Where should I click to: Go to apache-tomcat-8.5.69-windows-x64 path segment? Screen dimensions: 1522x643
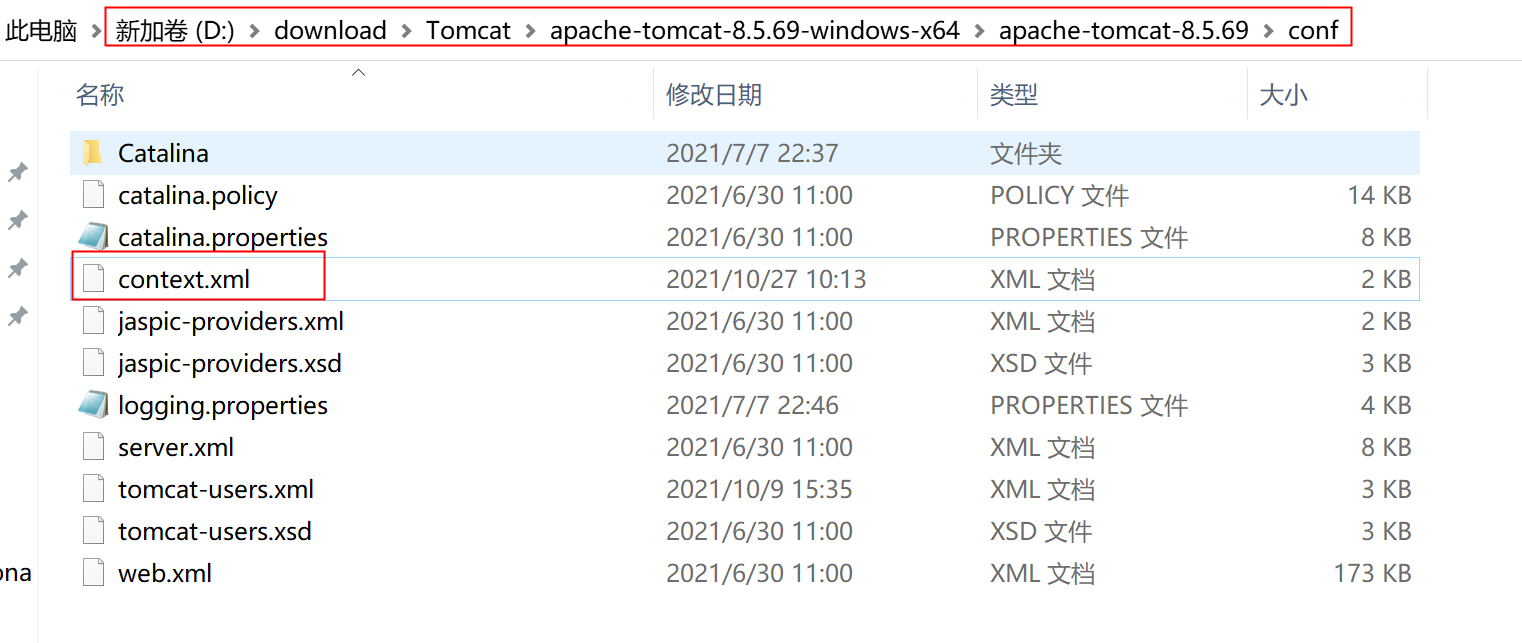[754, 31]
